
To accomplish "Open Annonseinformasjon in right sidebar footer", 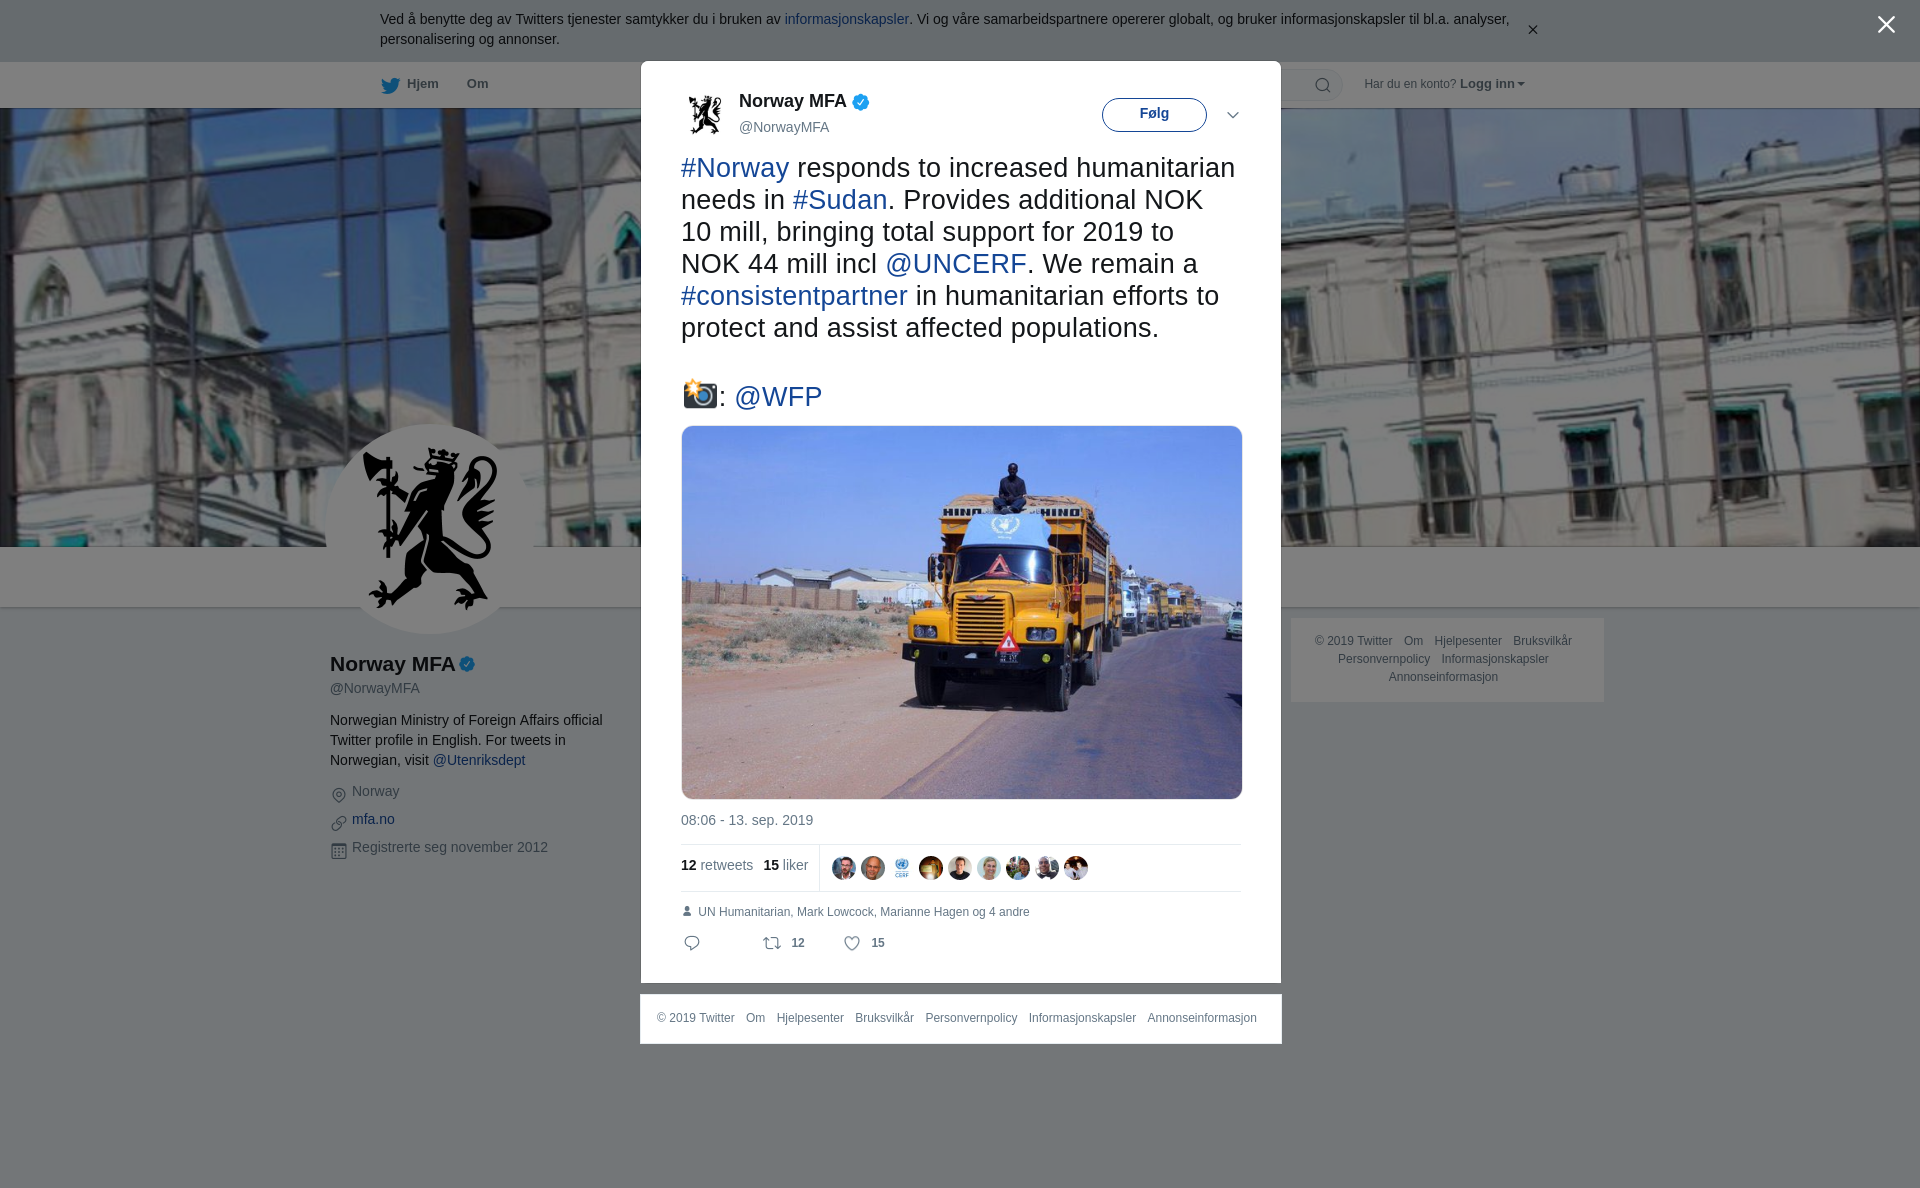I will [x=1443, y=677].
